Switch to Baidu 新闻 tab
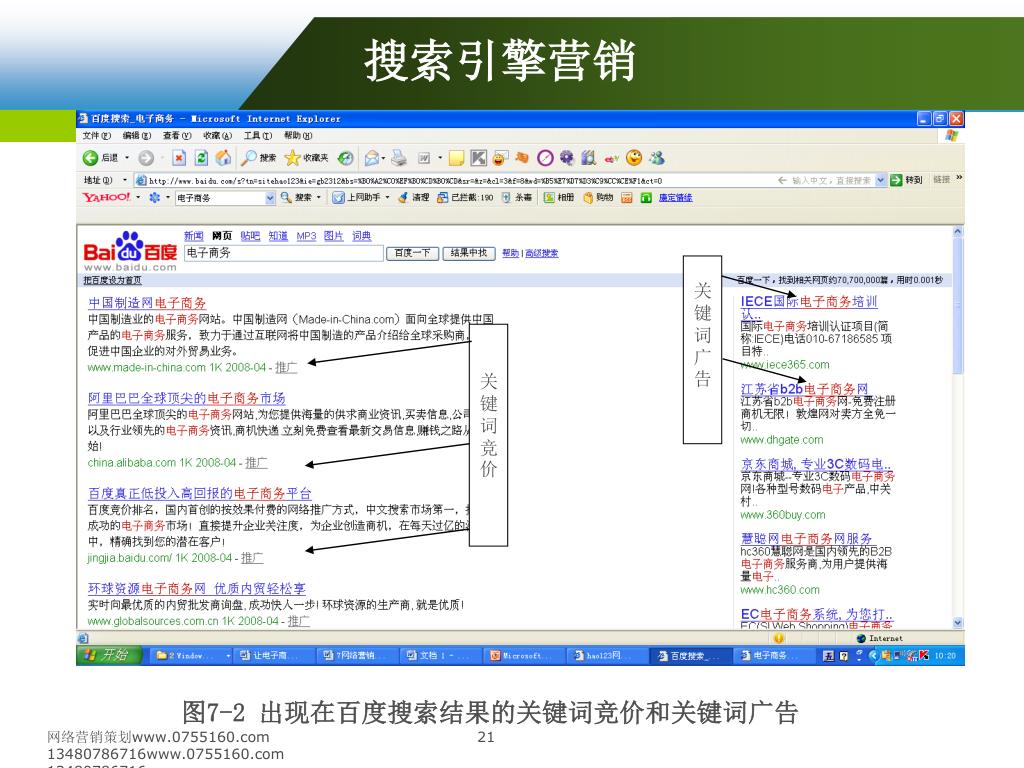 point(193,236)
